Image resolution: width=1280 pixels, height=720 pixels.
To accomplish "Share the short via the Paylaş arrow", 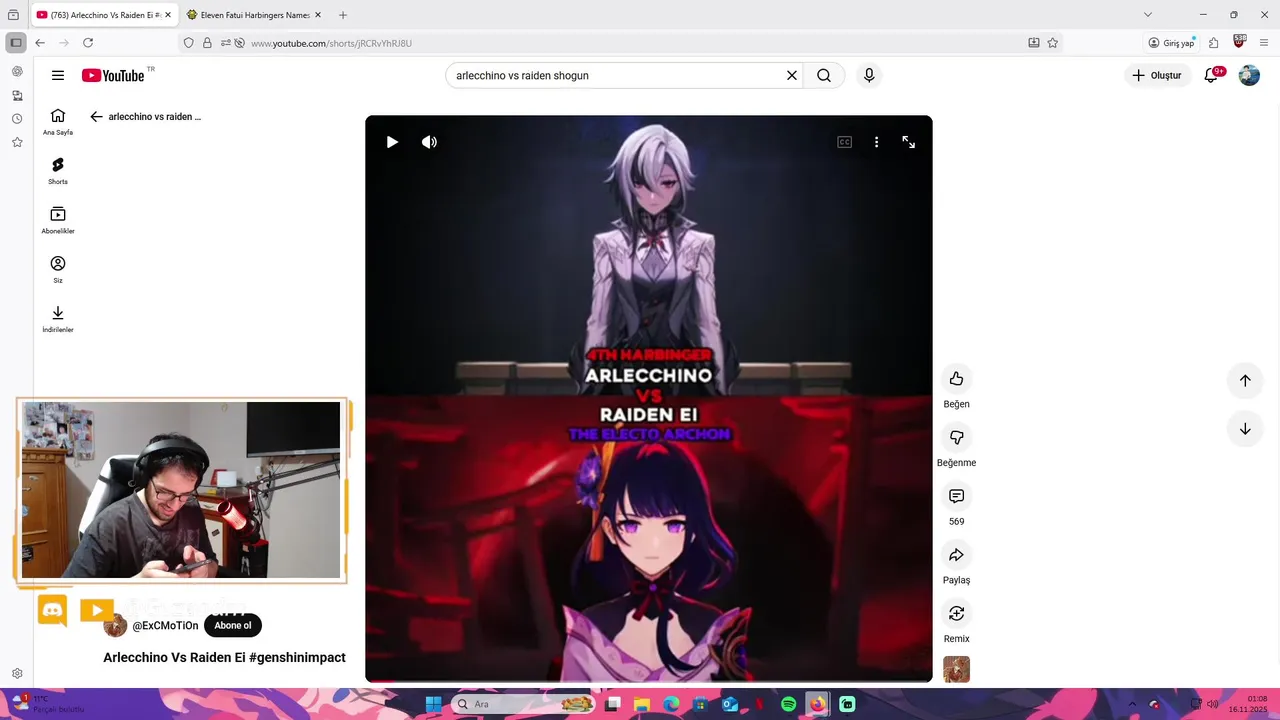I will (956, 555).
